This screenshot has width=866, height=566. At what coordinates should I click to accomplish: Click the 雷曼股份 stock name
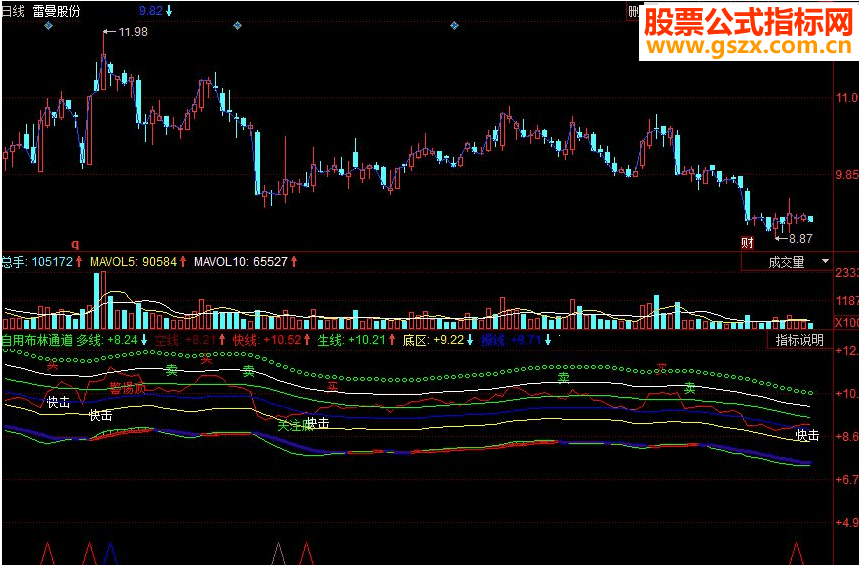(56, 11)
